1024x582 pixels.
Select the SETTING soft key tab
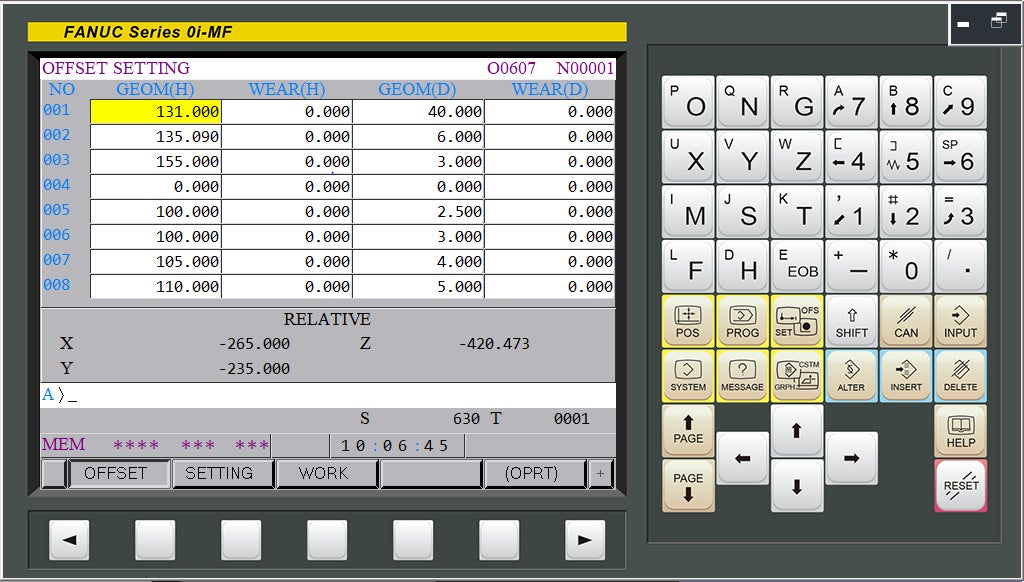coord(222,474)
